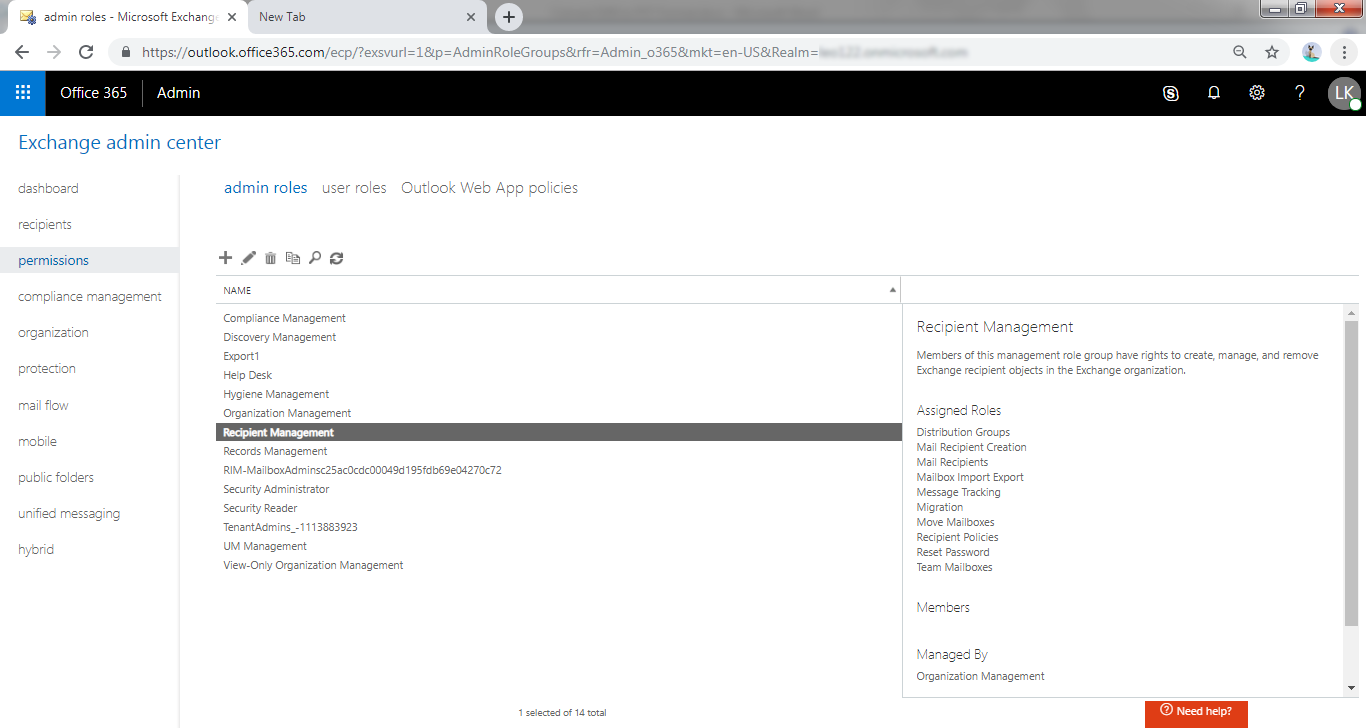
Task: Click browser forward arrow
Action: click(54, 52)
